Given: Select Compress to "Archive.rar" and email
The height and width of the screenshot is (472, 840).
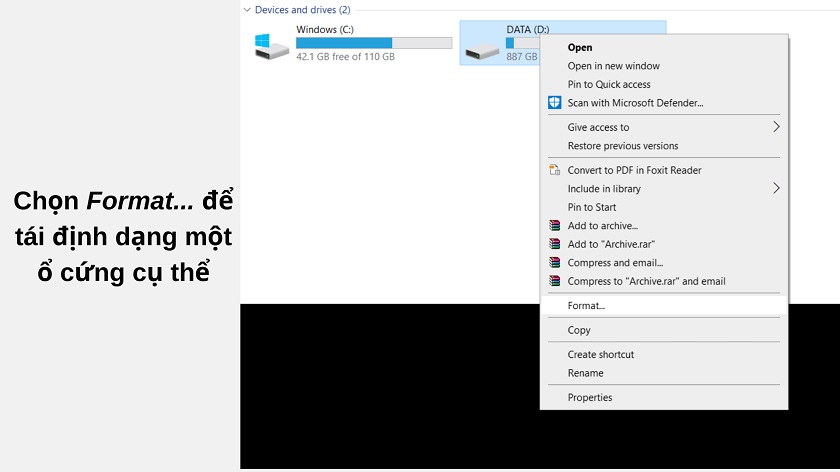Looking at the screenshot, I should [664, 281].
